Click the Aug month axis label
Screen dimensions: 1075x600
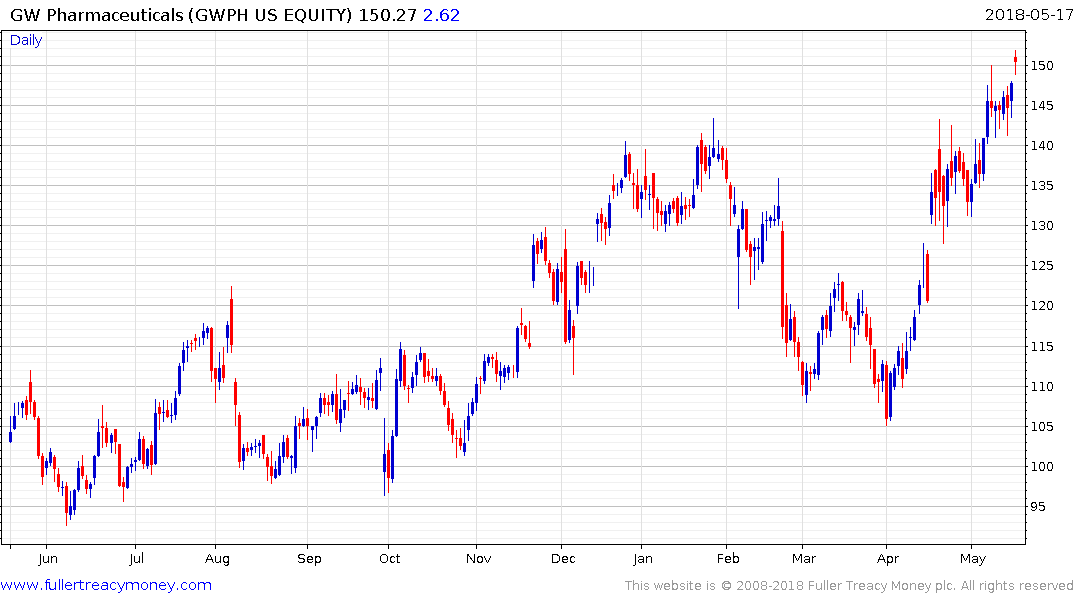(x=217, y=558)
